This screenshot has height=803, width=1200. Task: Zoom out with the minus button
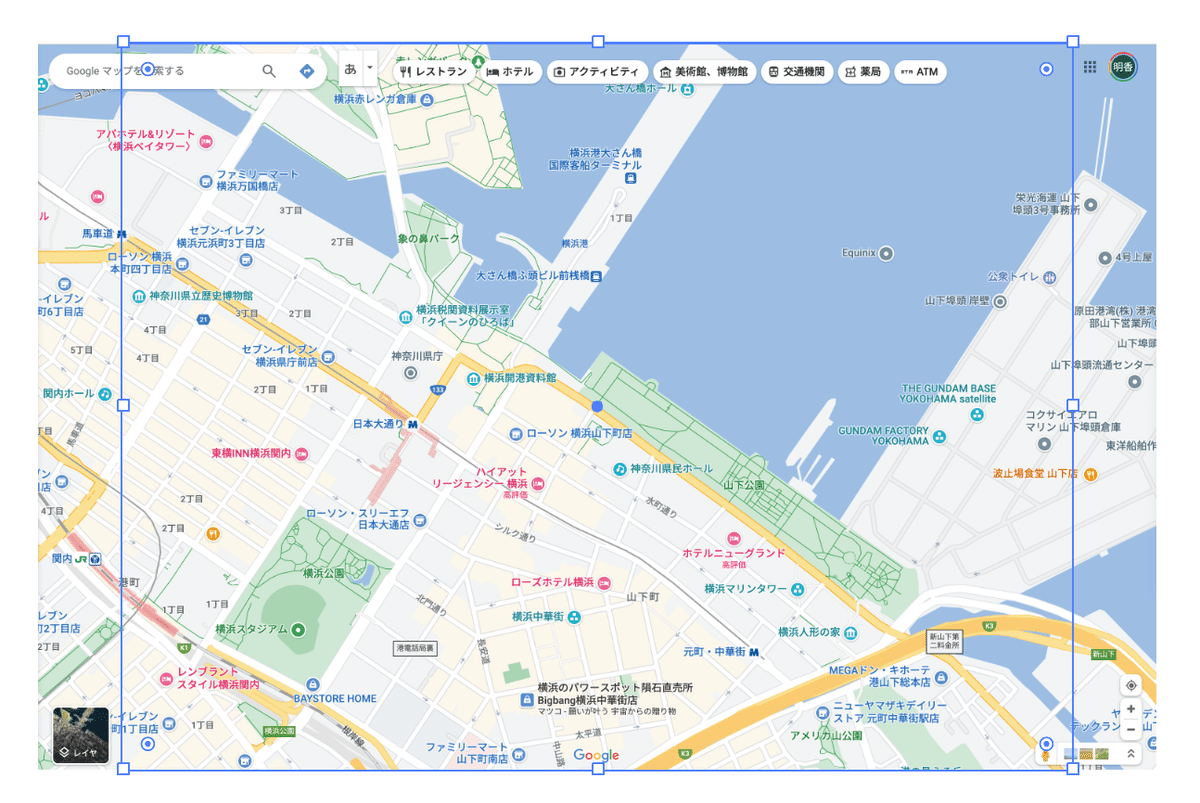click(x=1131, y=729)
